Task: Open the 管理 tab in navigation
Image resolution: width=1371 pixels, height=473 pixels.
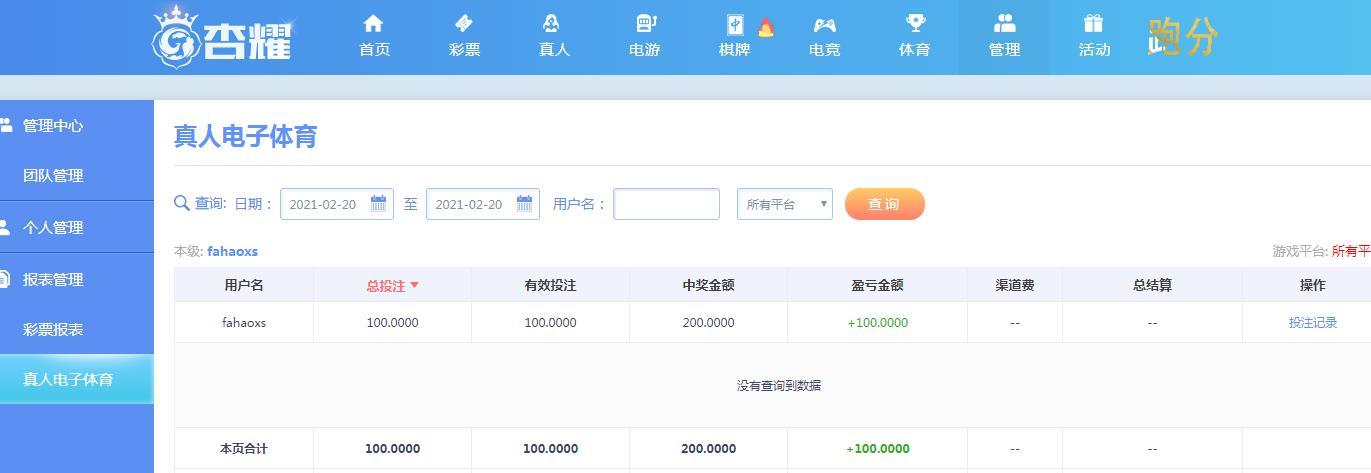Action: click(x=1004, y=37)
